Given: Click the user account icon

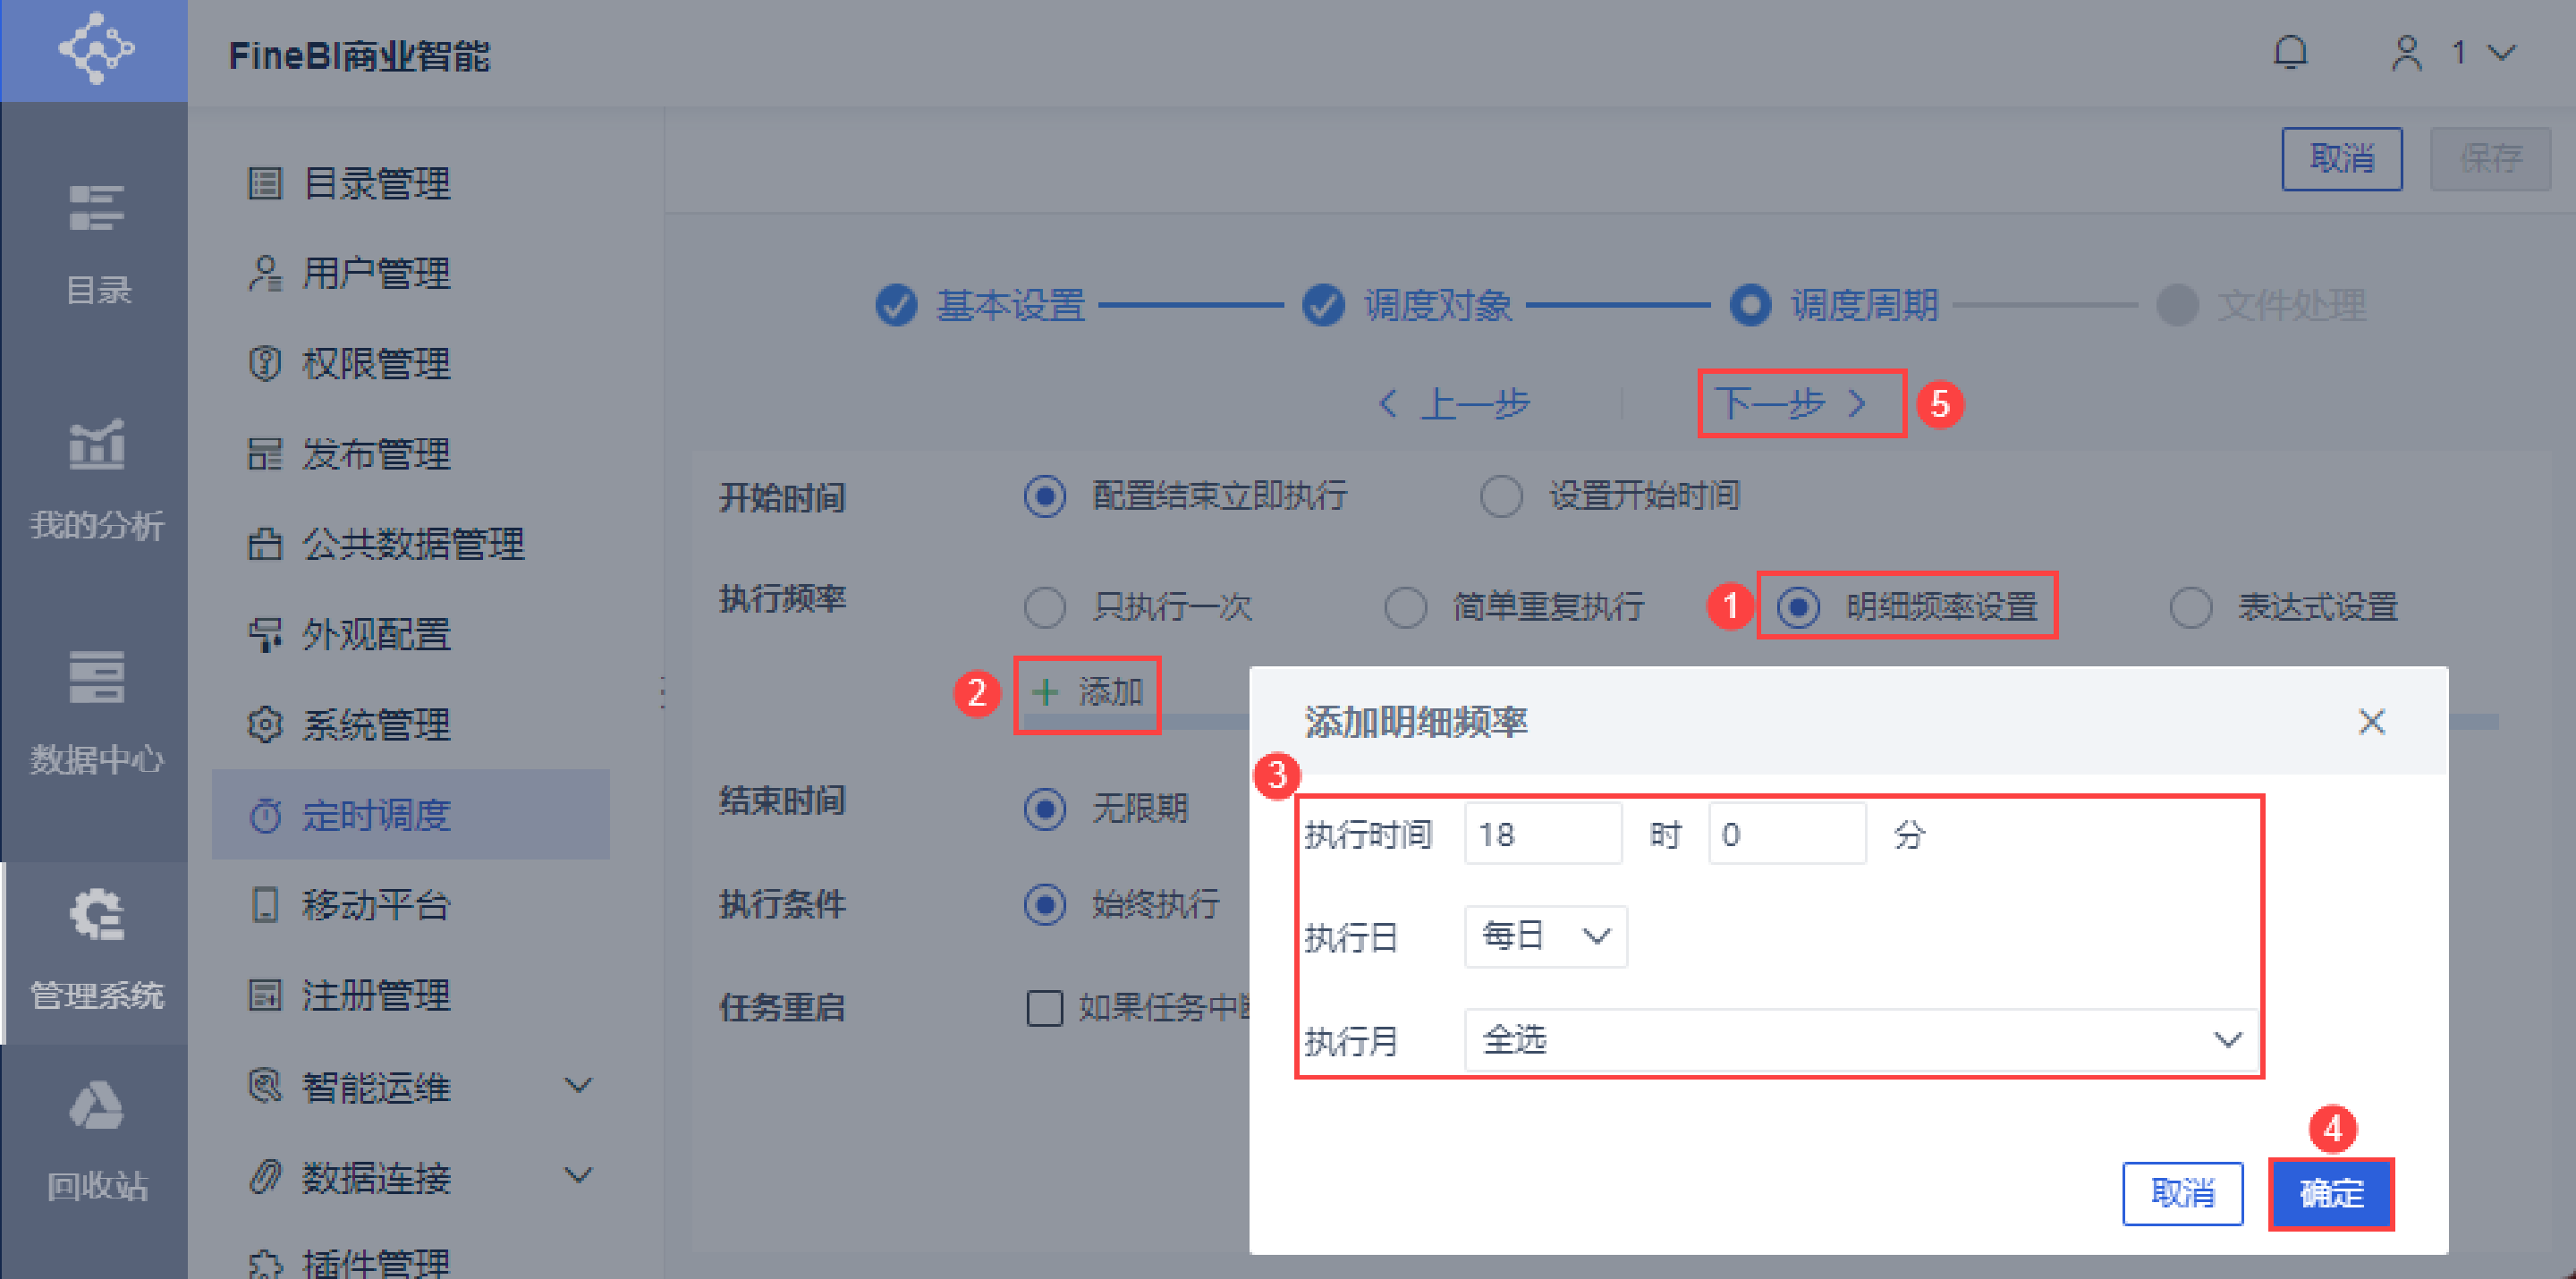Looking at the screenshot, I should click(2406, 52).
